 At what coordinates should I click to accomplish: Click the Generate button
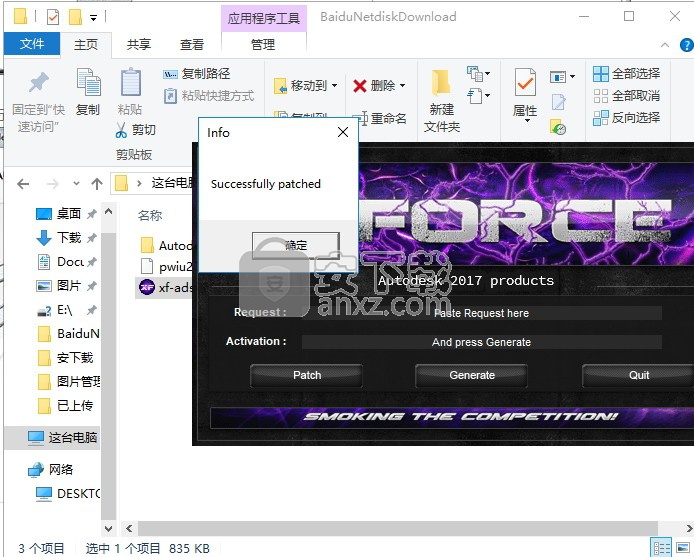[x=472, y=375]
